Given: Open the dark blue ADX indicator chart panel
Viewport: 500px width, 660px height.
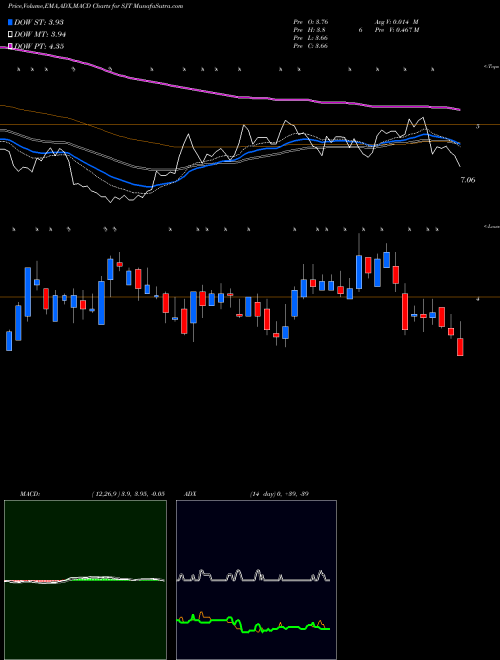Looking at the screenshot, I should tap(256, 580).
